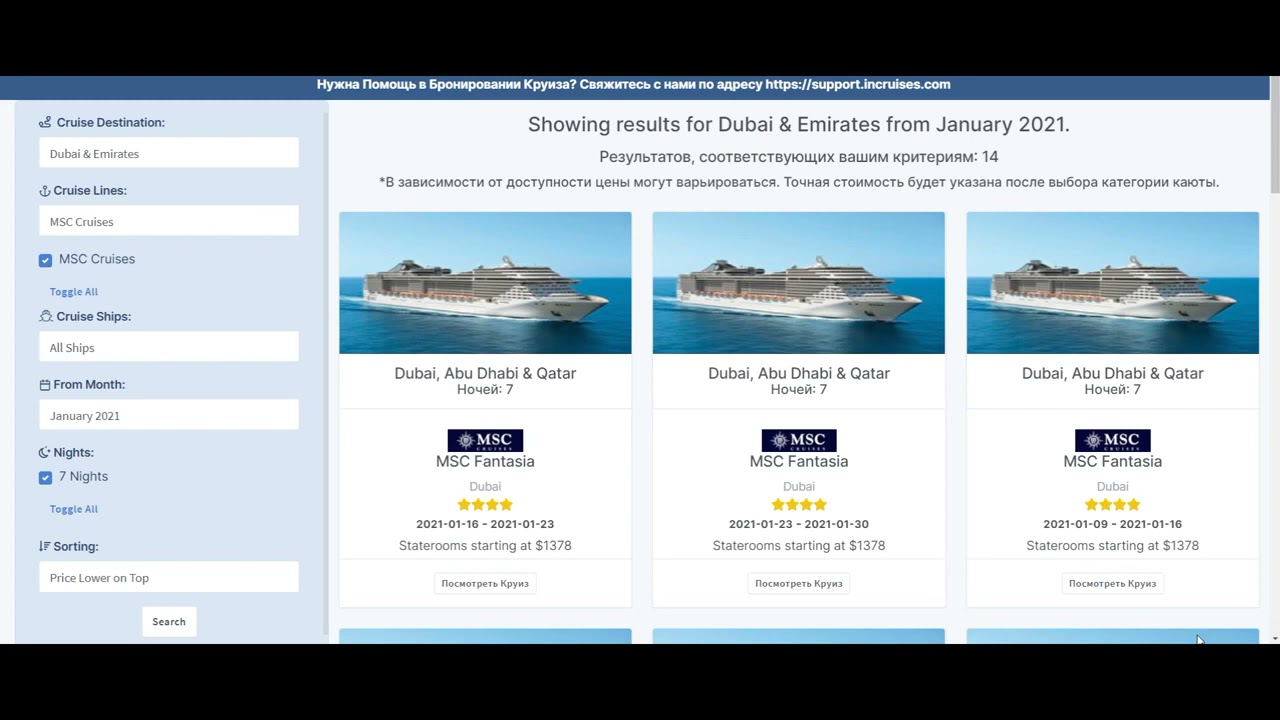Click MSC logo on 2021-01-09 cruise card
The image size is (1280, 720).
click(1112, 441)
